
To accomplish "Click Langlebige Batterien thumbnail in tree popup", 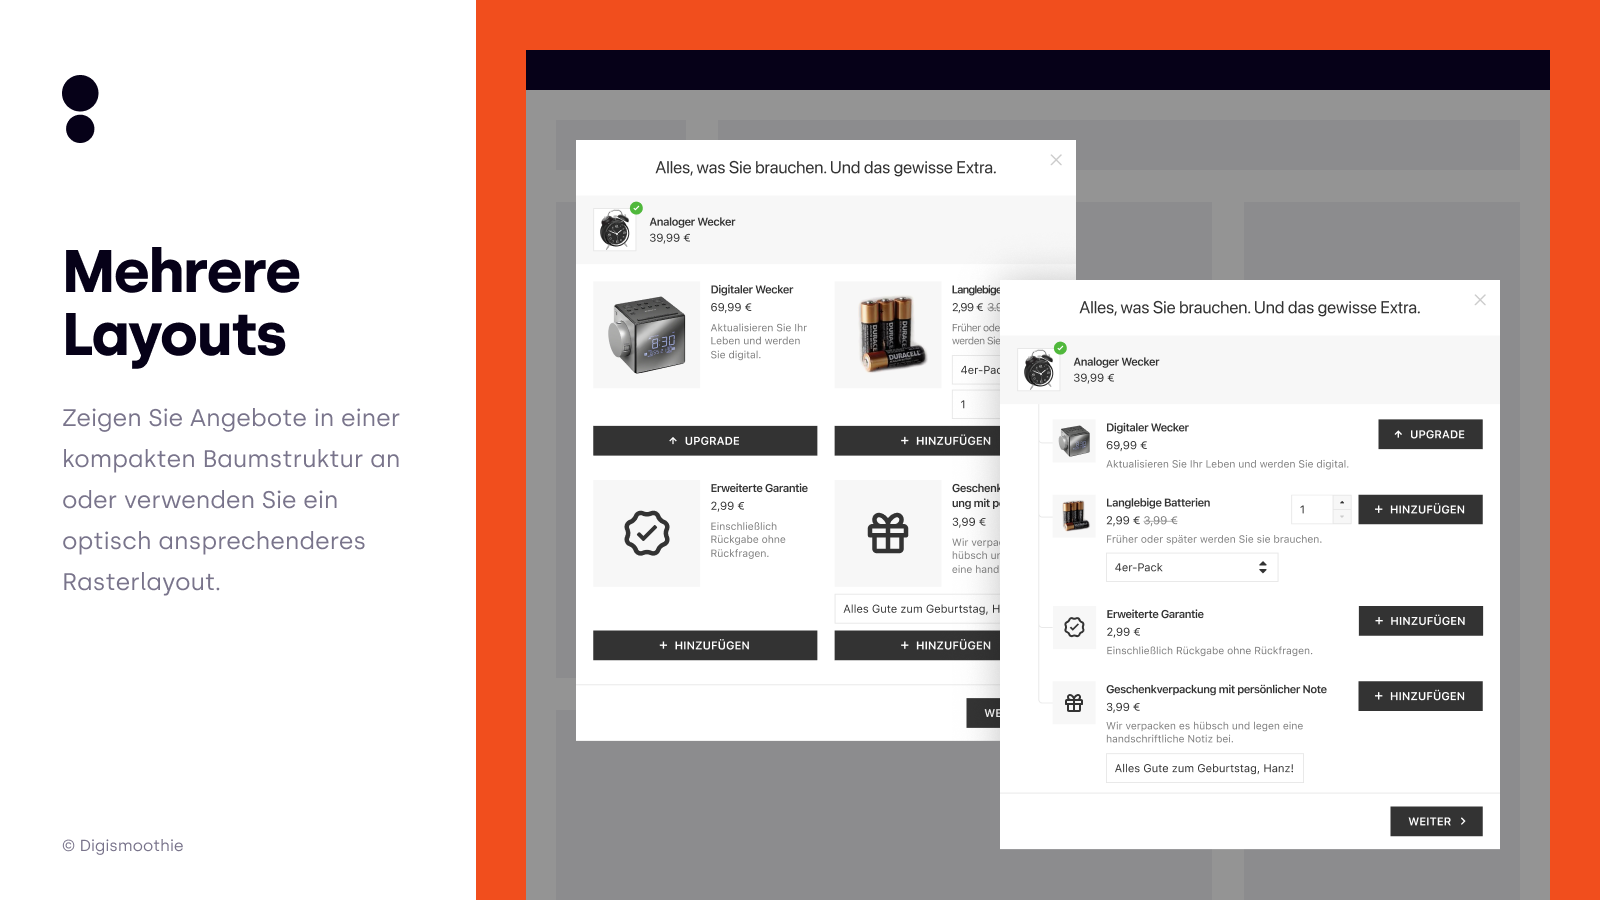I will (x=1074, y=516).
